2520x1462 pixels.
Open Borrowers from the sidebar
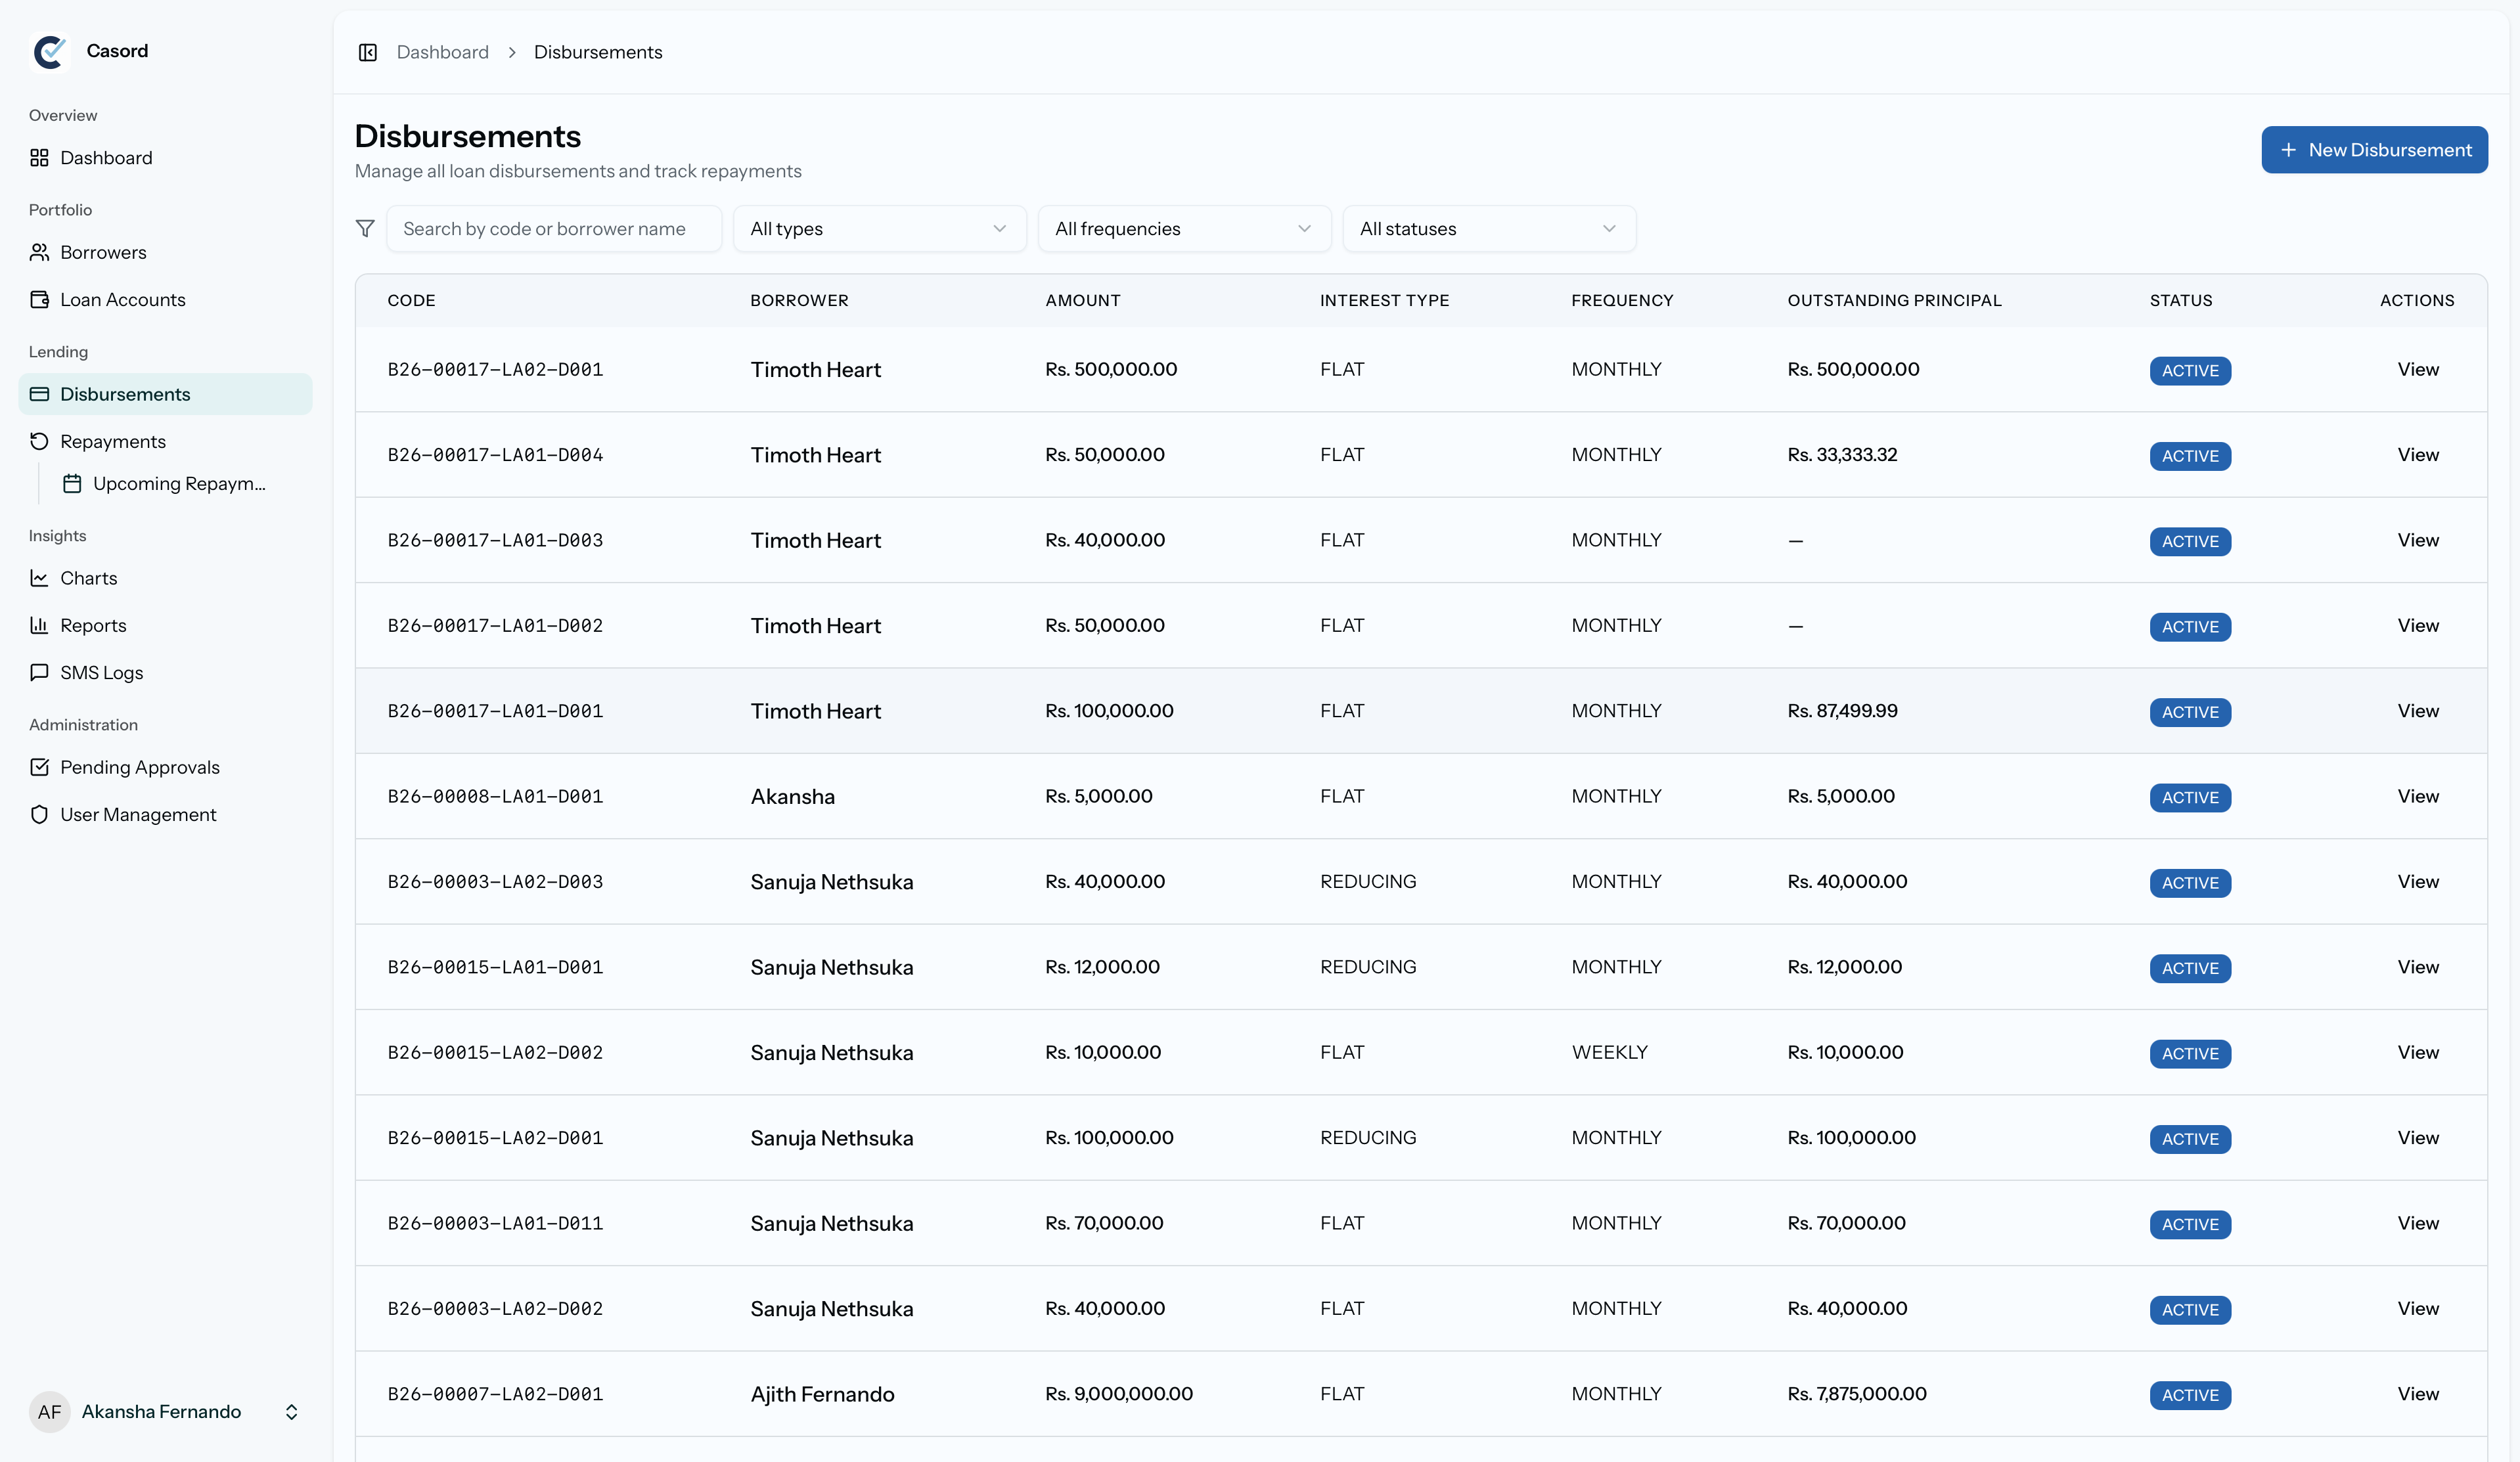pos(102,252)
